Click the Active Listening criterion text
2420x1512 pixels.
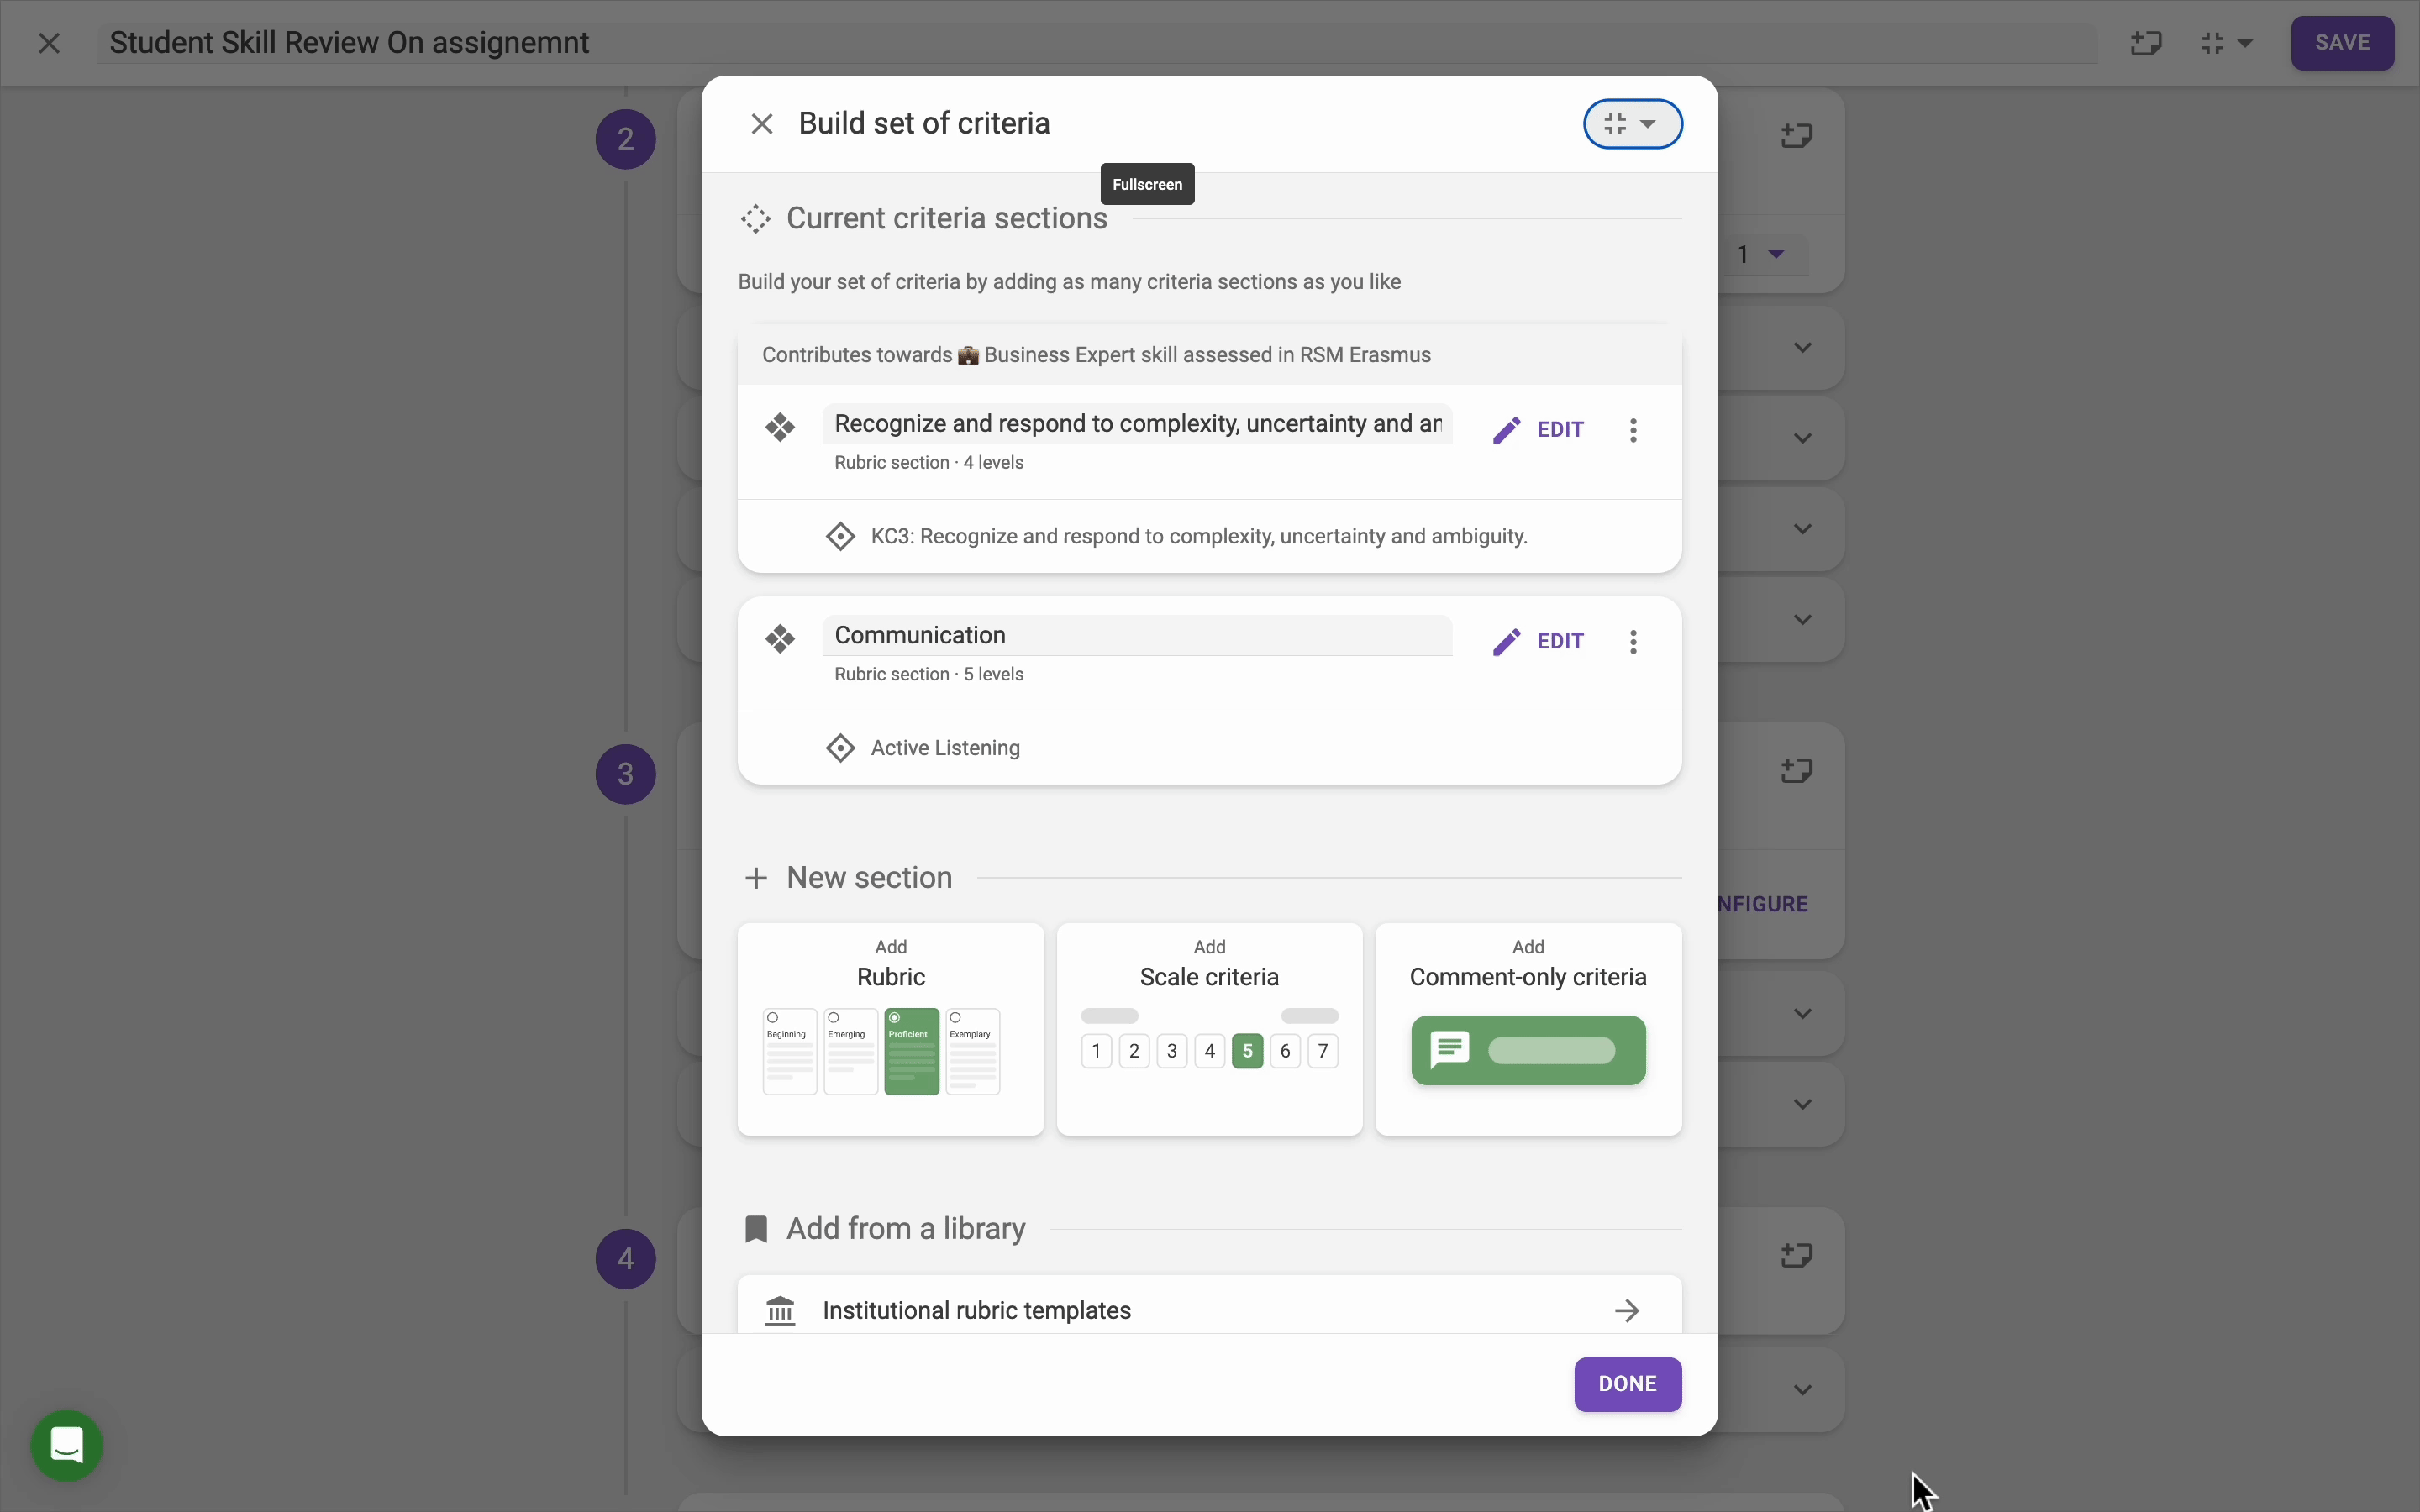point(945,748)
